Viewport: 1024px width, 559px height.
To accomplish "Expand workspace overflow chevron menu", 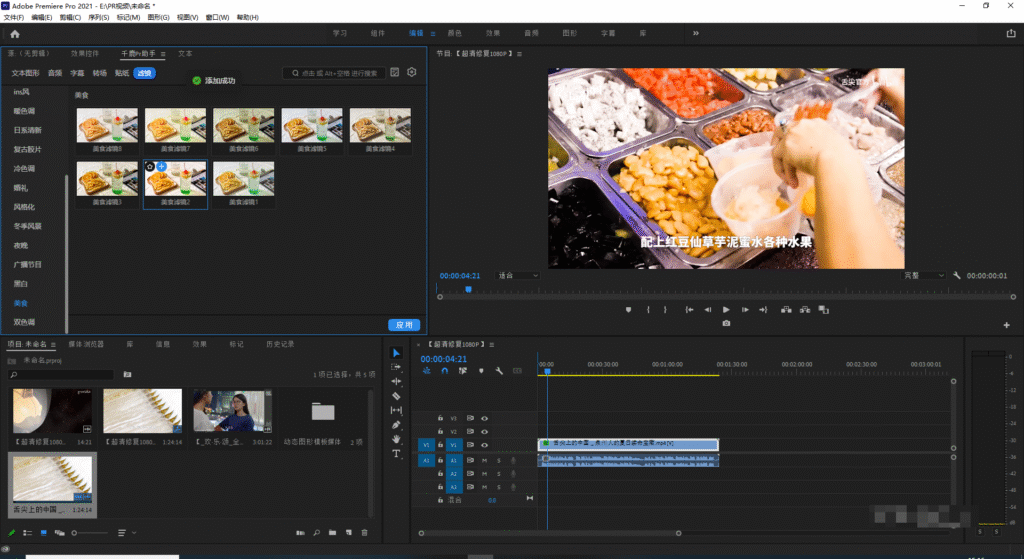I will [696, 33].
